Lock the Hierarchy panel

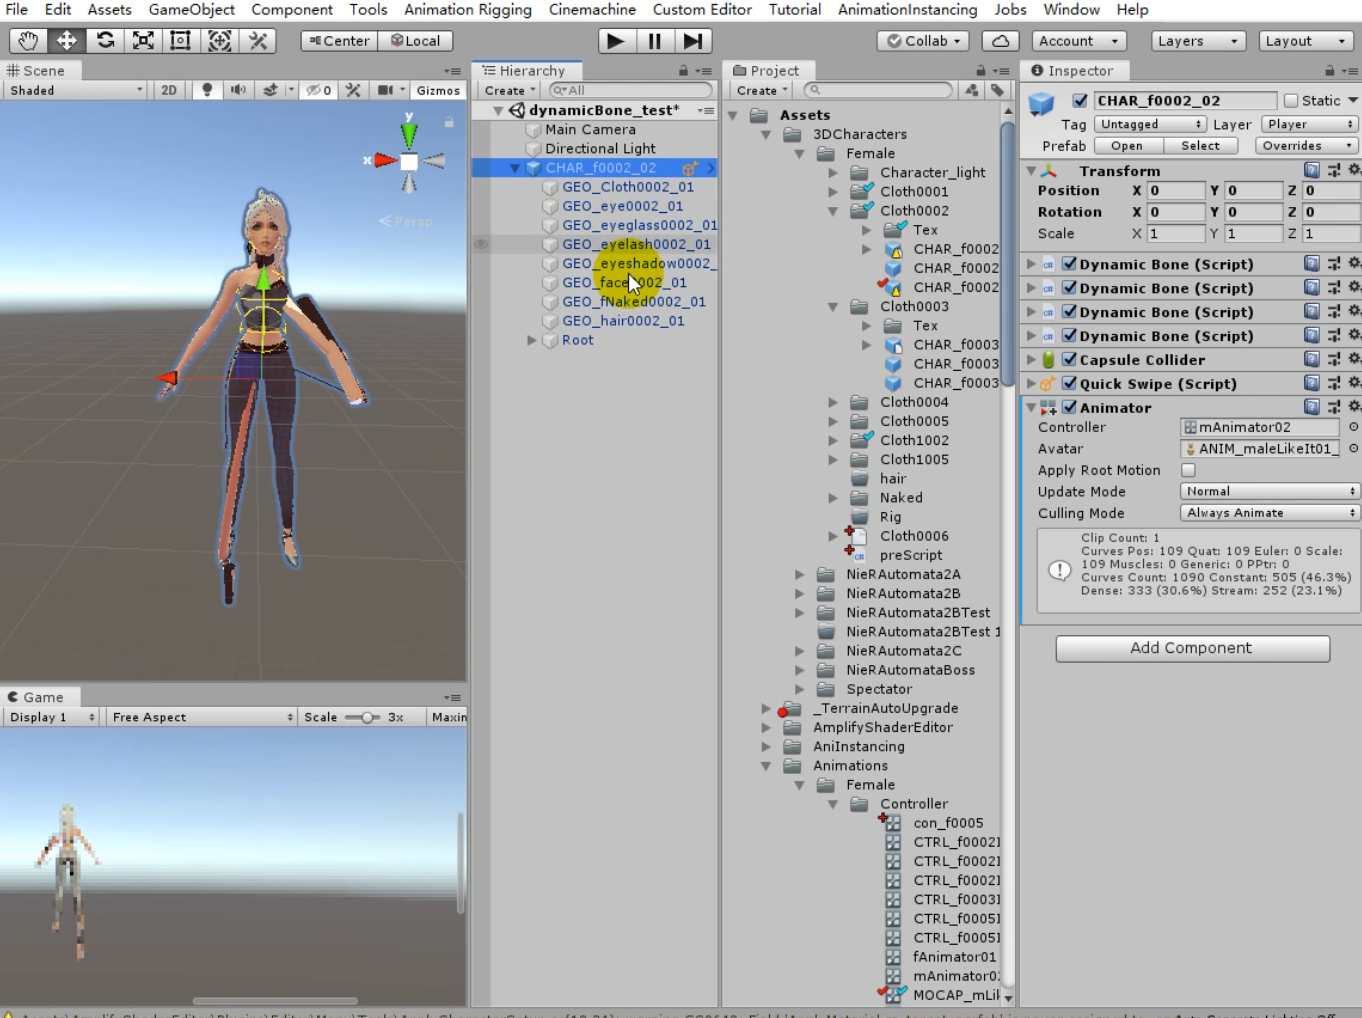683,71
